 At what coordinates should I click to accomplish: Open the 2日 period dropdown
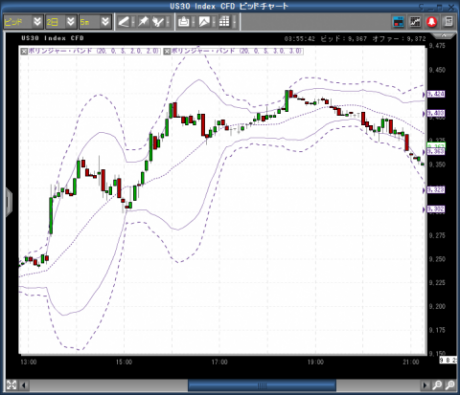(71, 22)
